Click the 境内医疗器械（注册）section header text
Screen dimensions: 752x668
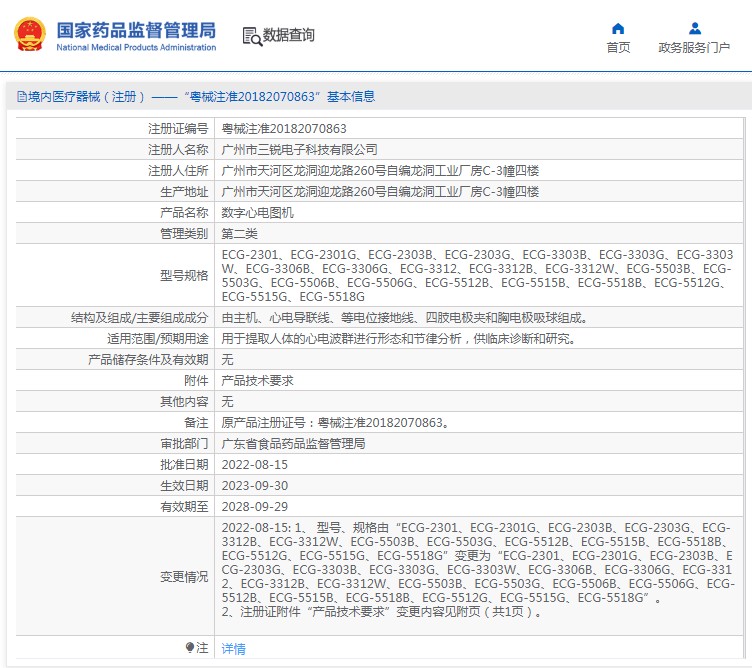[88, 97]
